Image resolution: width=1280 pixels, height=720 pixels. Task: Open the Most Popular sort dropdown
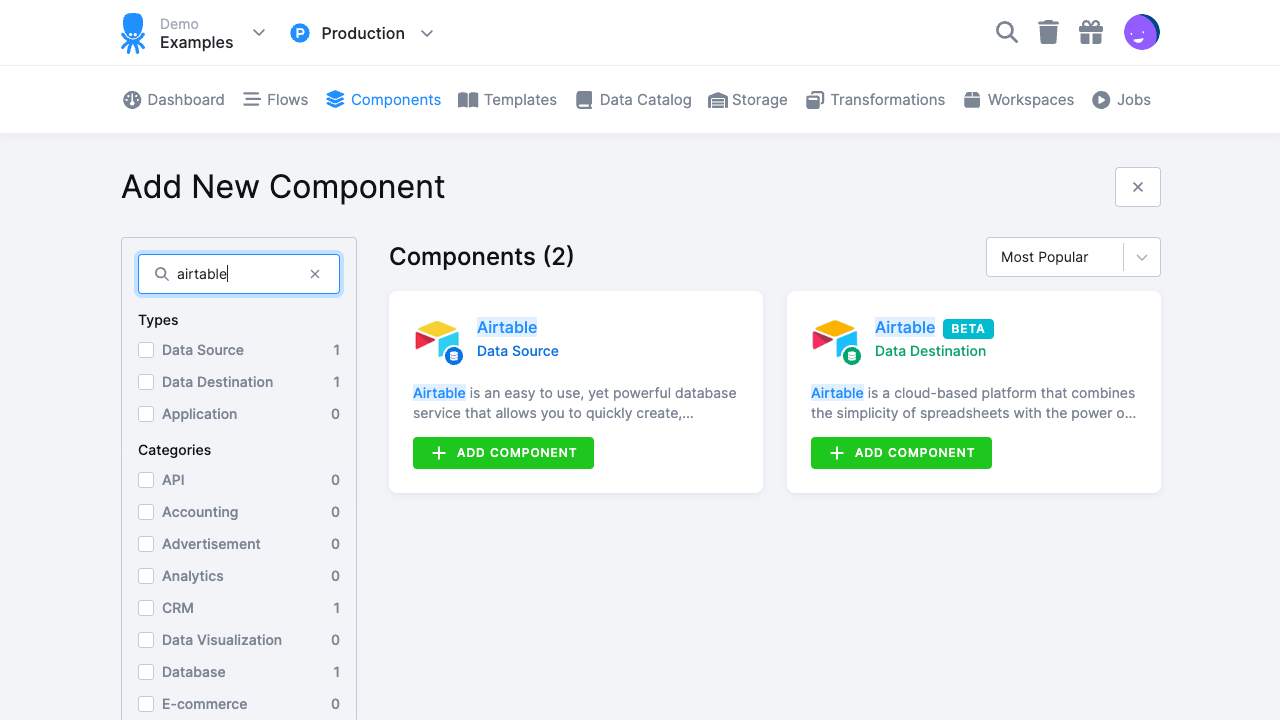click(1072, 257)
